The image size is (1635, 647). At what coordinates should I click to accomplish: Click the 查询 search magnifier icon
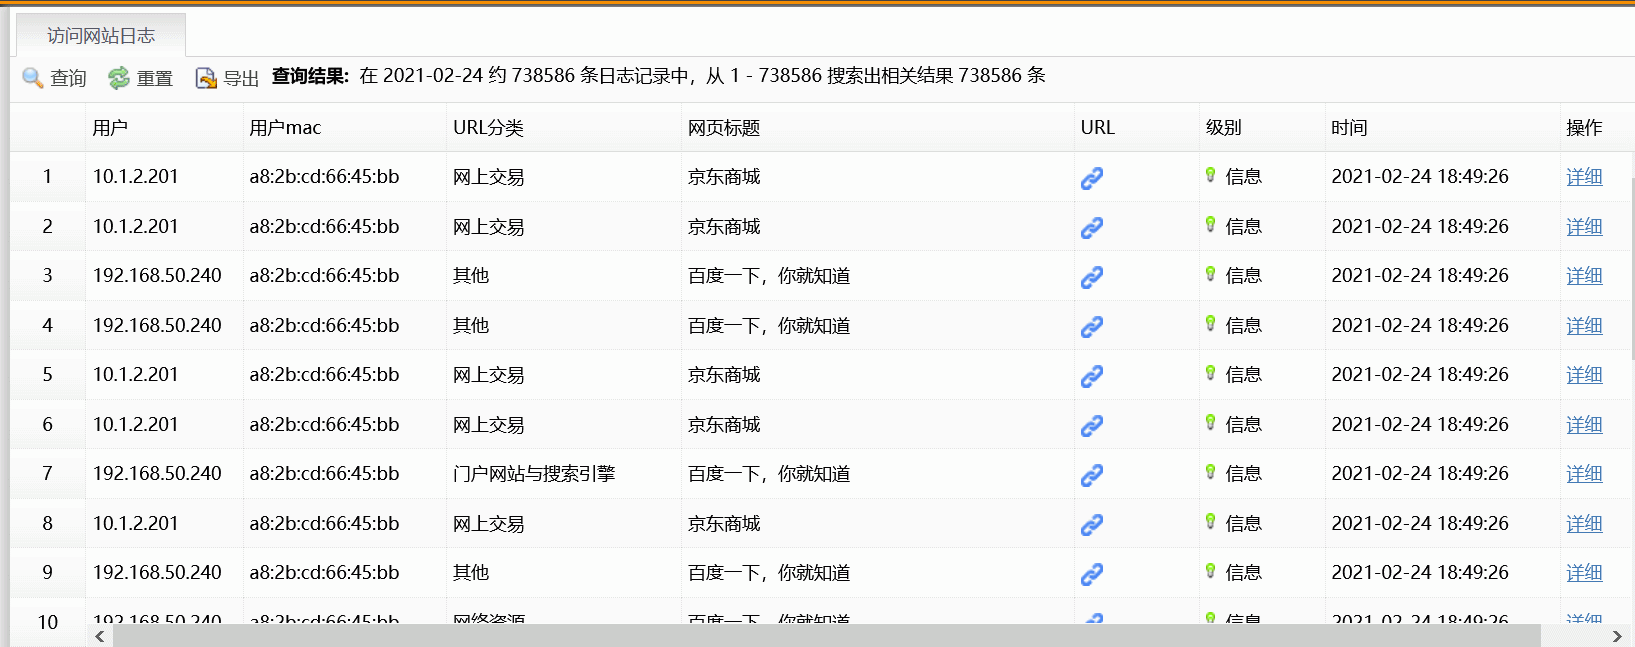click(x=33, y=78)
